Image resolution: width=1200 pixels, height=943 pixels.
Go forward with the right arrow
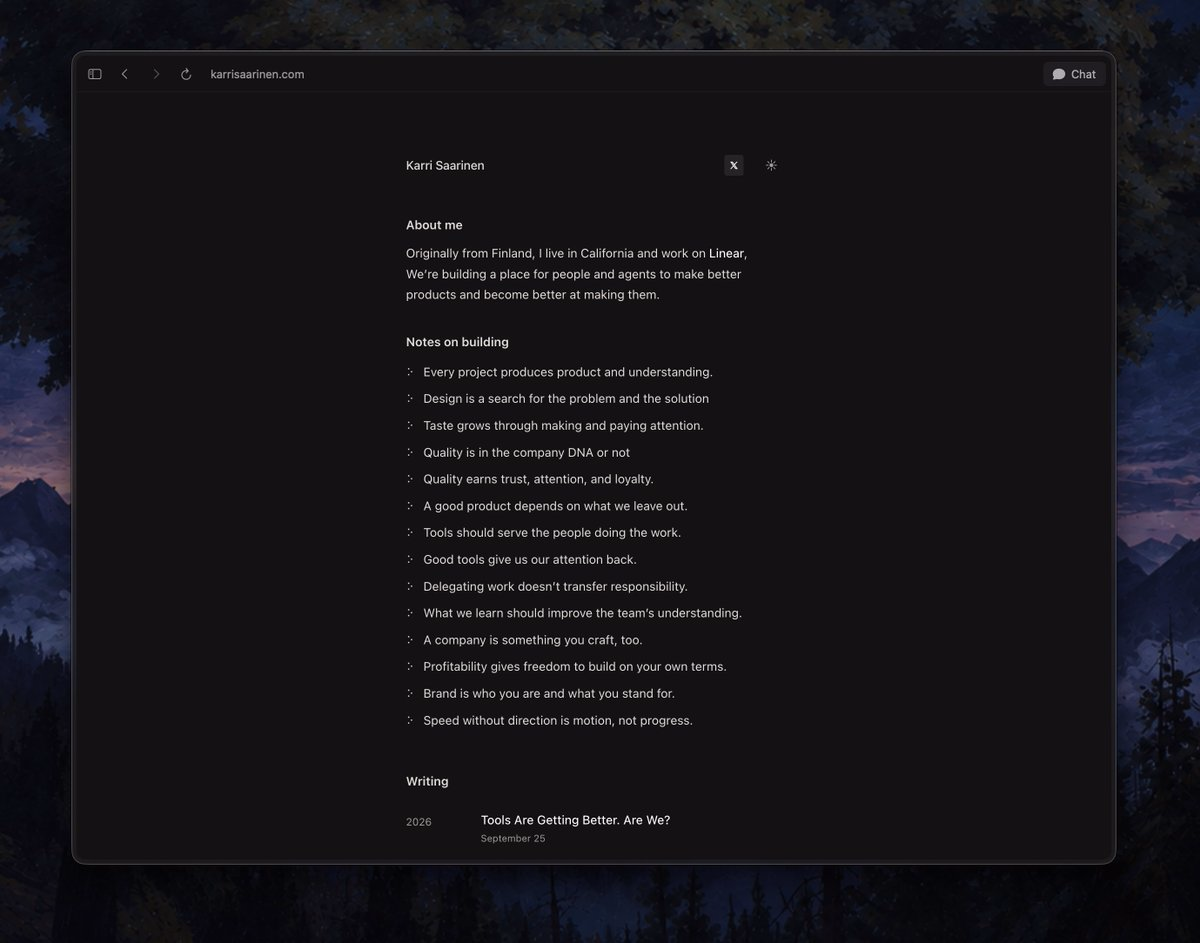click(156, 74)
